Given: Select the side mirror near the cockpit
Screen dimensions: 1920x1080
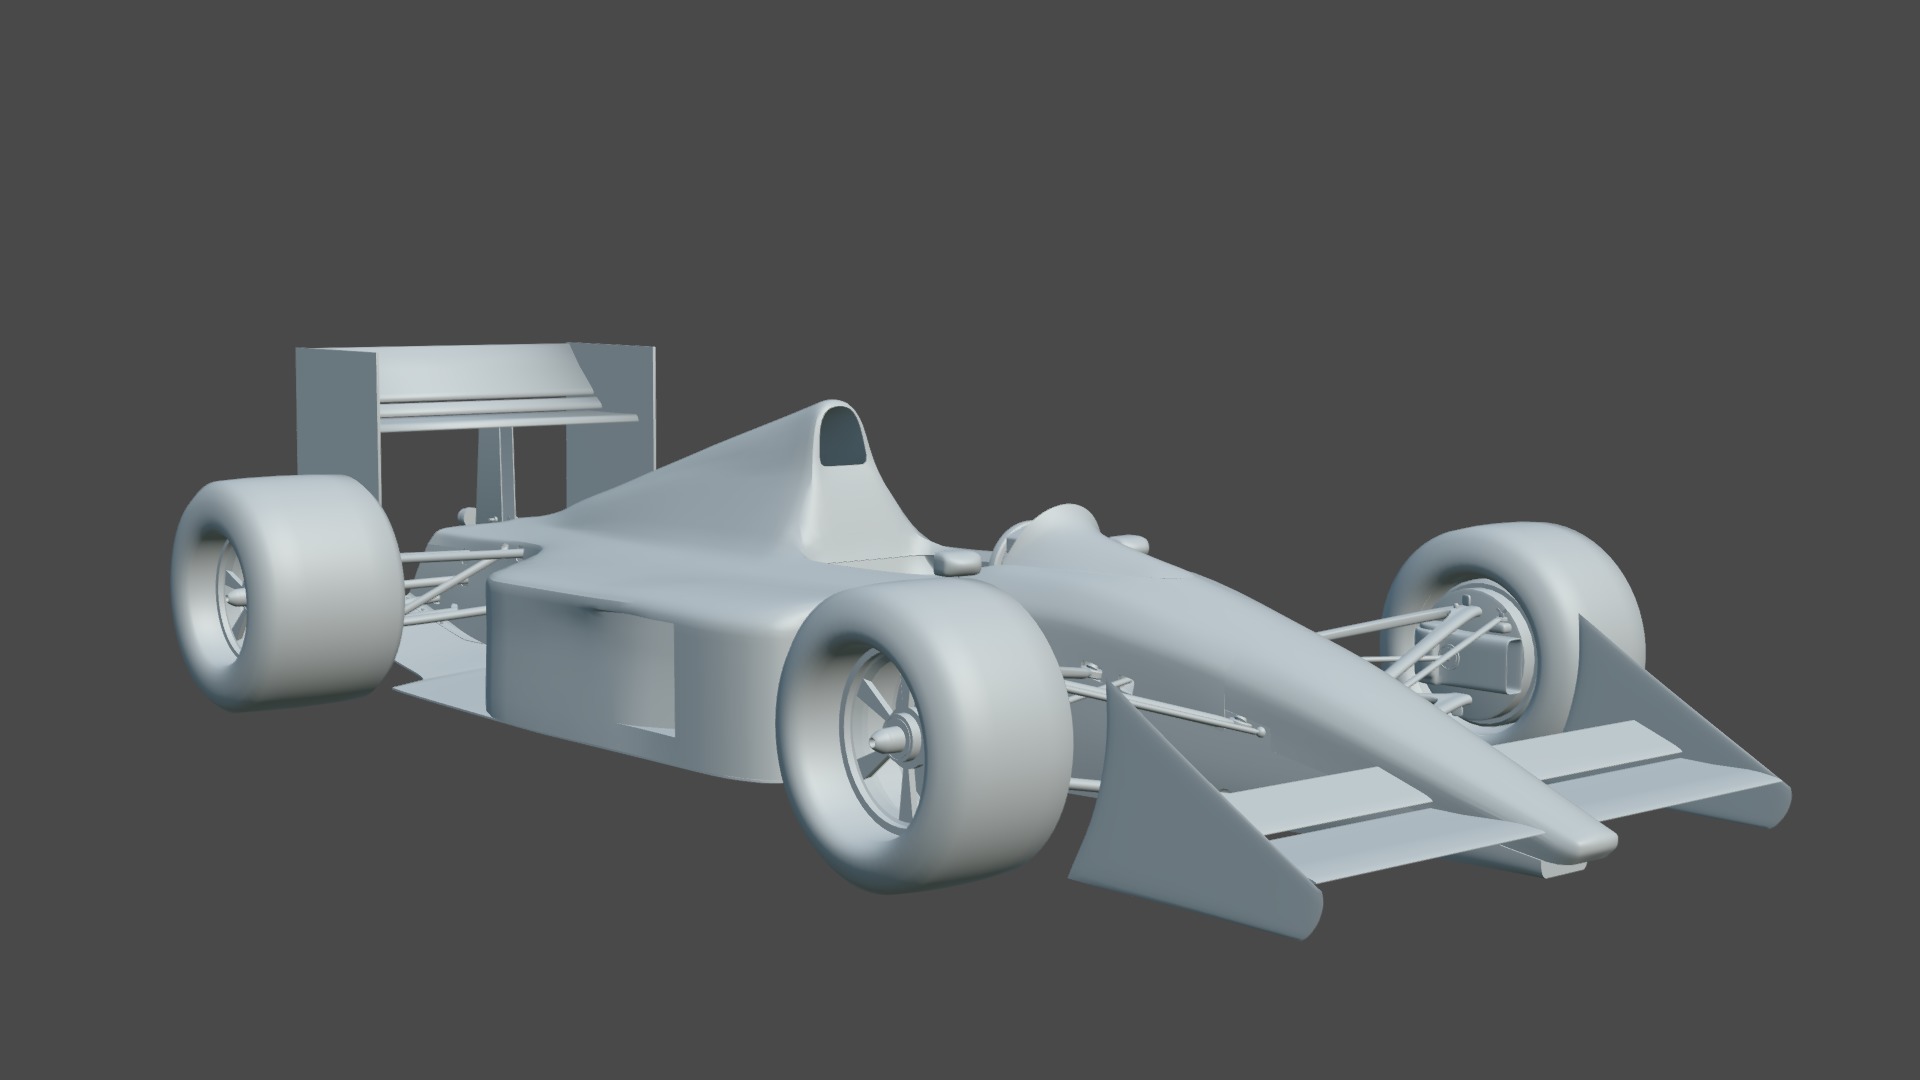Looking at the screenshot, I should click(x=958, y=561).
